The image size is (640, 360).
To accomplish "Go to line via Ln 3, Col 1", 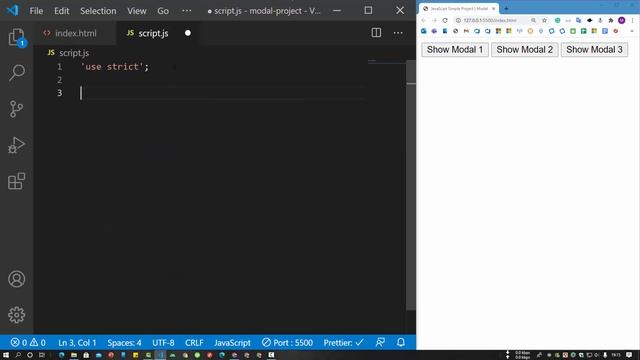I will (77, 342).
